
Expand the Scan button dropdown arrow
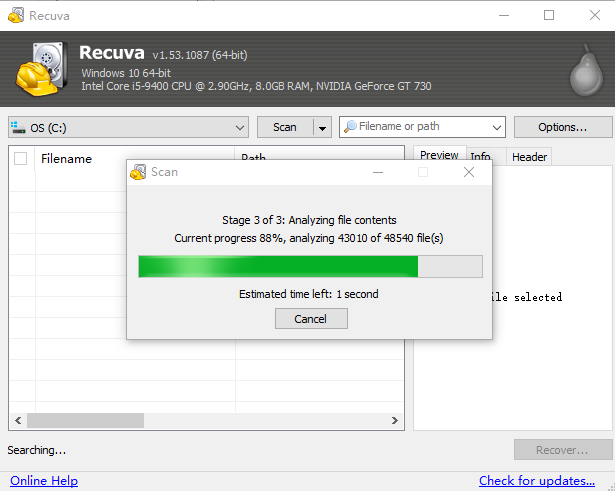[x=321, y=127]
